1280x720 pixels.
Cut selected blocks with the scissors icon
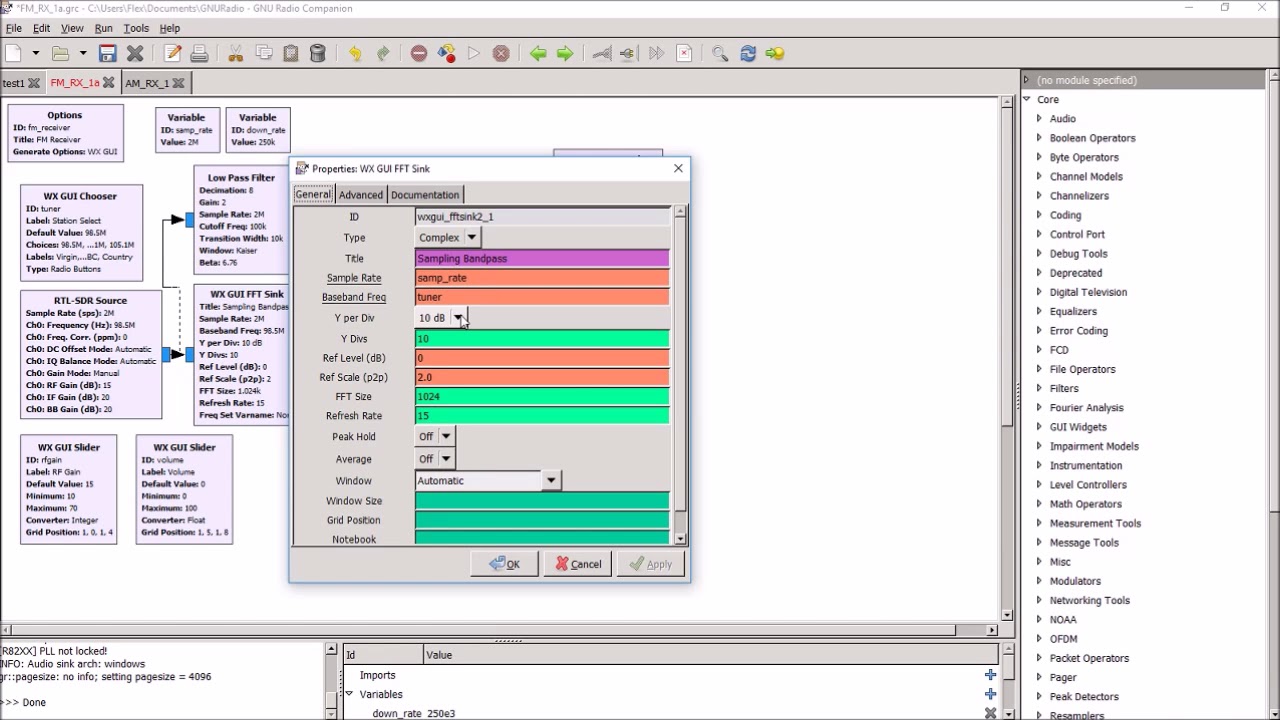236,53
